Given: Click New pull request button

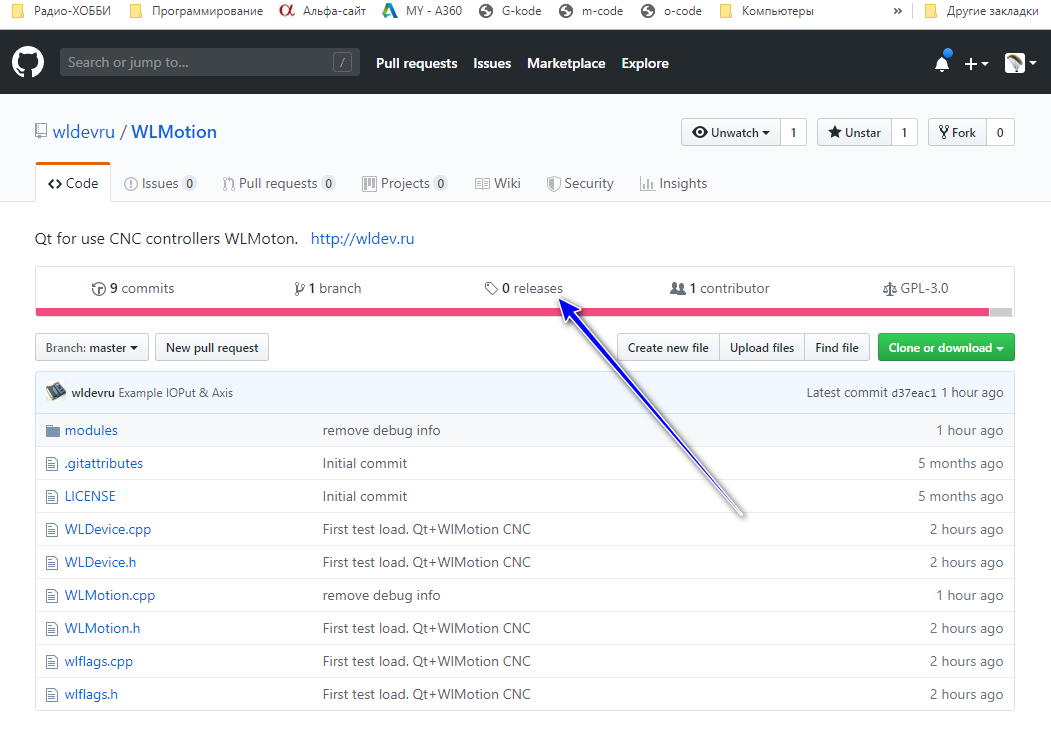Looking at the screenshot, I should [212, 347].
